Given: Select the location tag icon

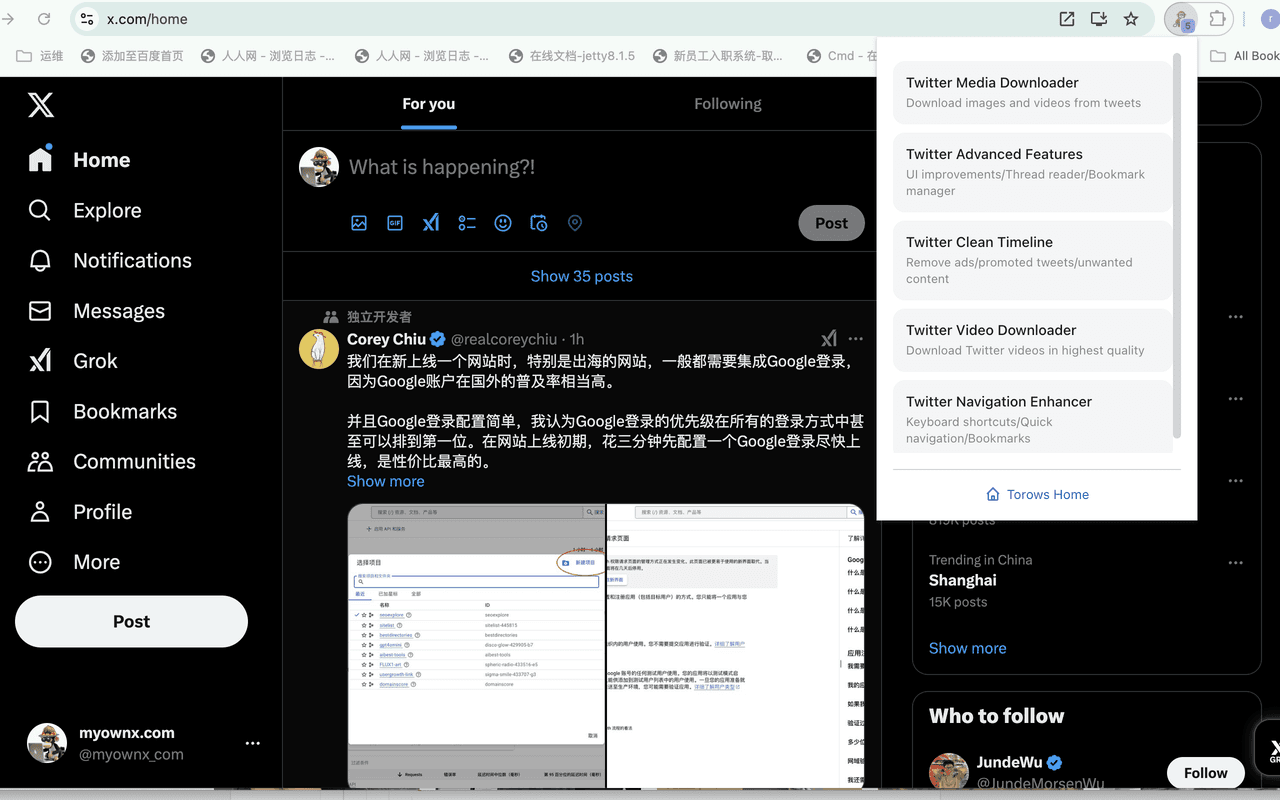Looking at the screenshot, I should [x=575, y=223].
